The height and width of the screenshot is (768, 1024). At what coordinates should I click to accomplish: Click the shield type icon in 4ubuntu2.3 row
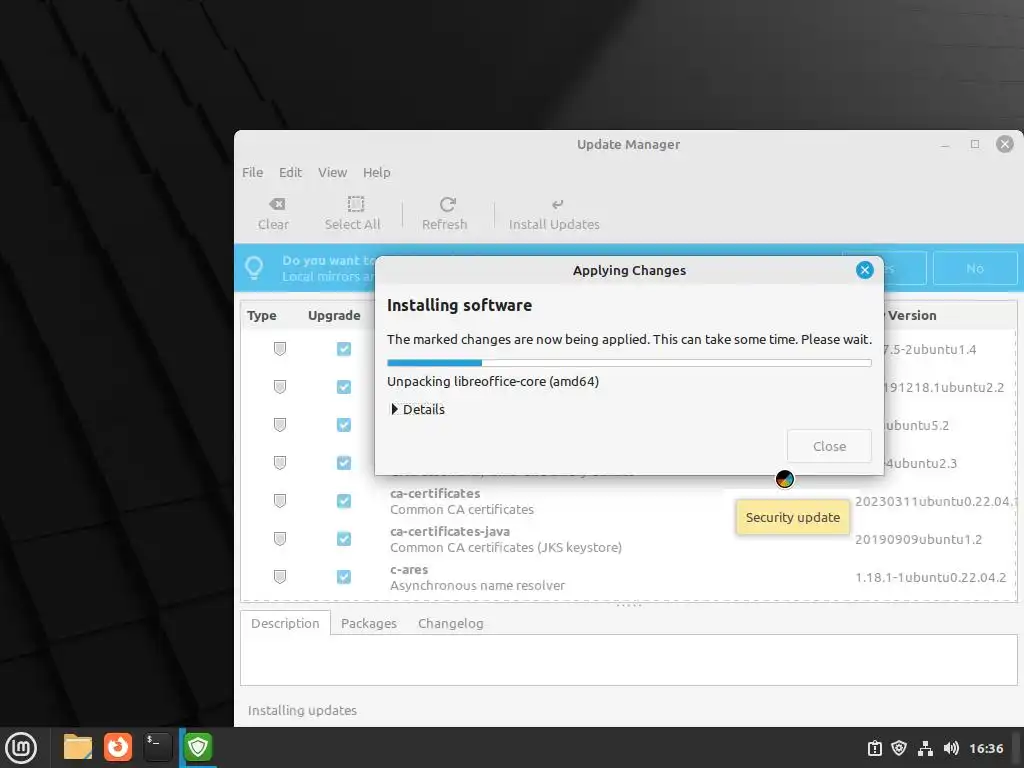pos(280,462)
